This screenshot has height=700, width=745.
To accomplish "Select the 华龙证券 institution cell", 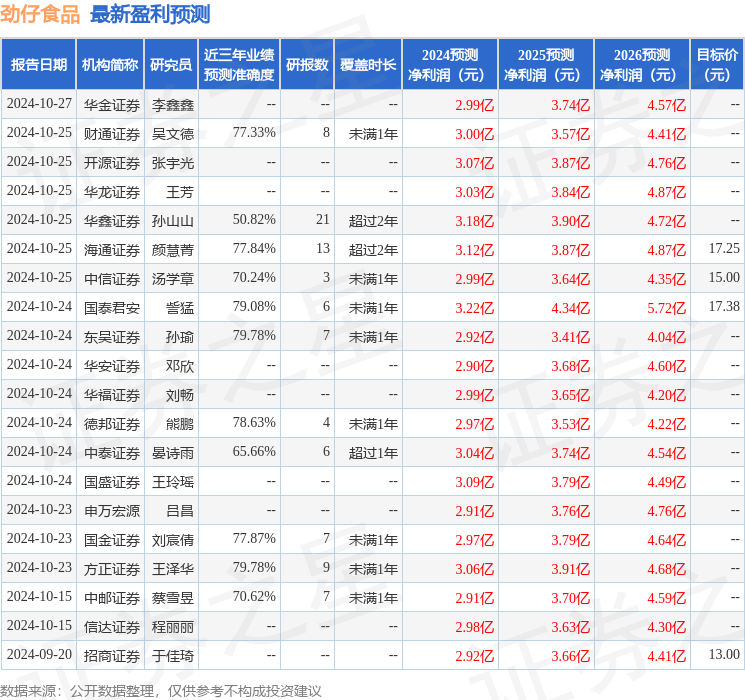I will (x=112, y=192).
